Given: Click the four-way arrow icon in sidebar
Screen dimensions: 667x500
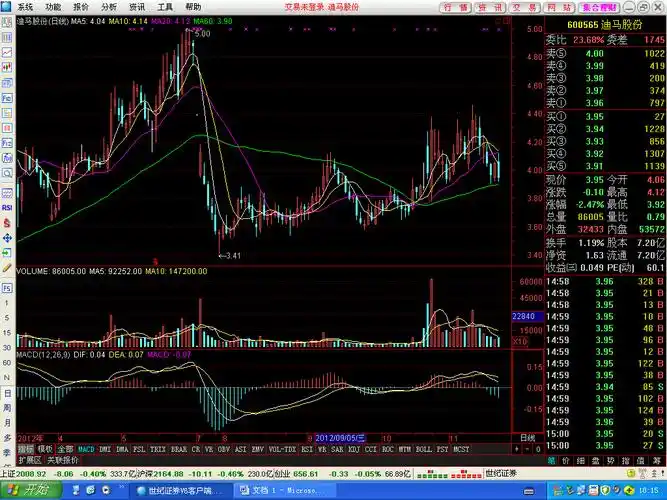Looking at the screenshot, I should pyautogui.click(x=7, y=239).
